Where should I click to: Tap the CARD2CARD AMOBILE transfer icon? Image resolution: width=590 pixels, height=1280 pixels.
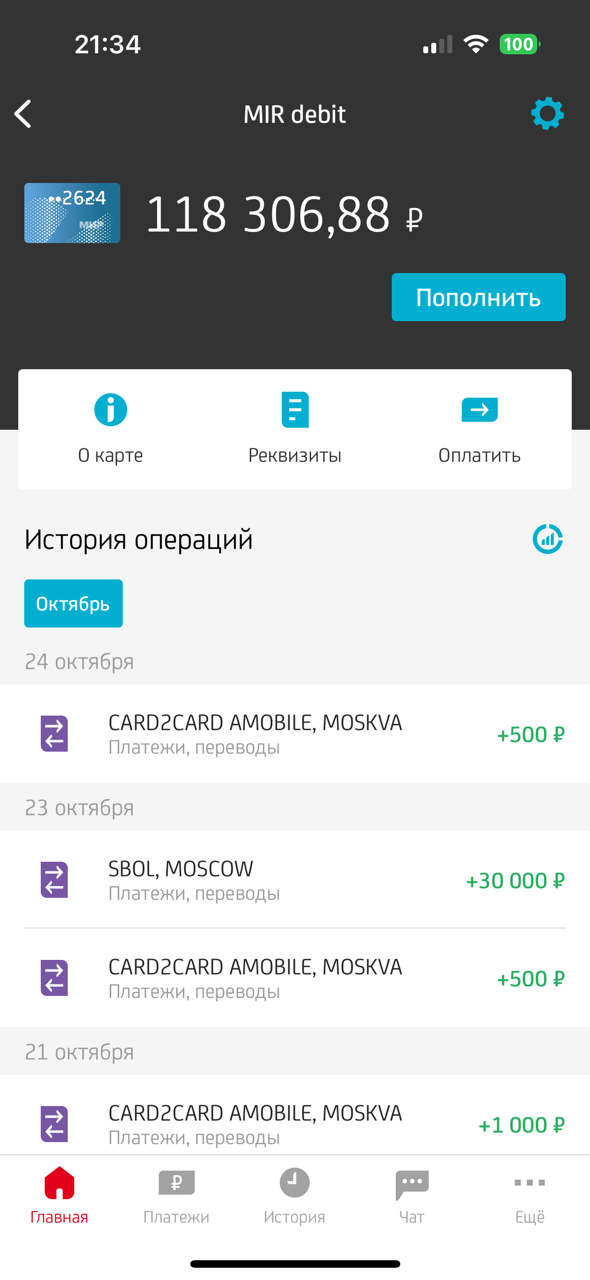pos(56,733)
